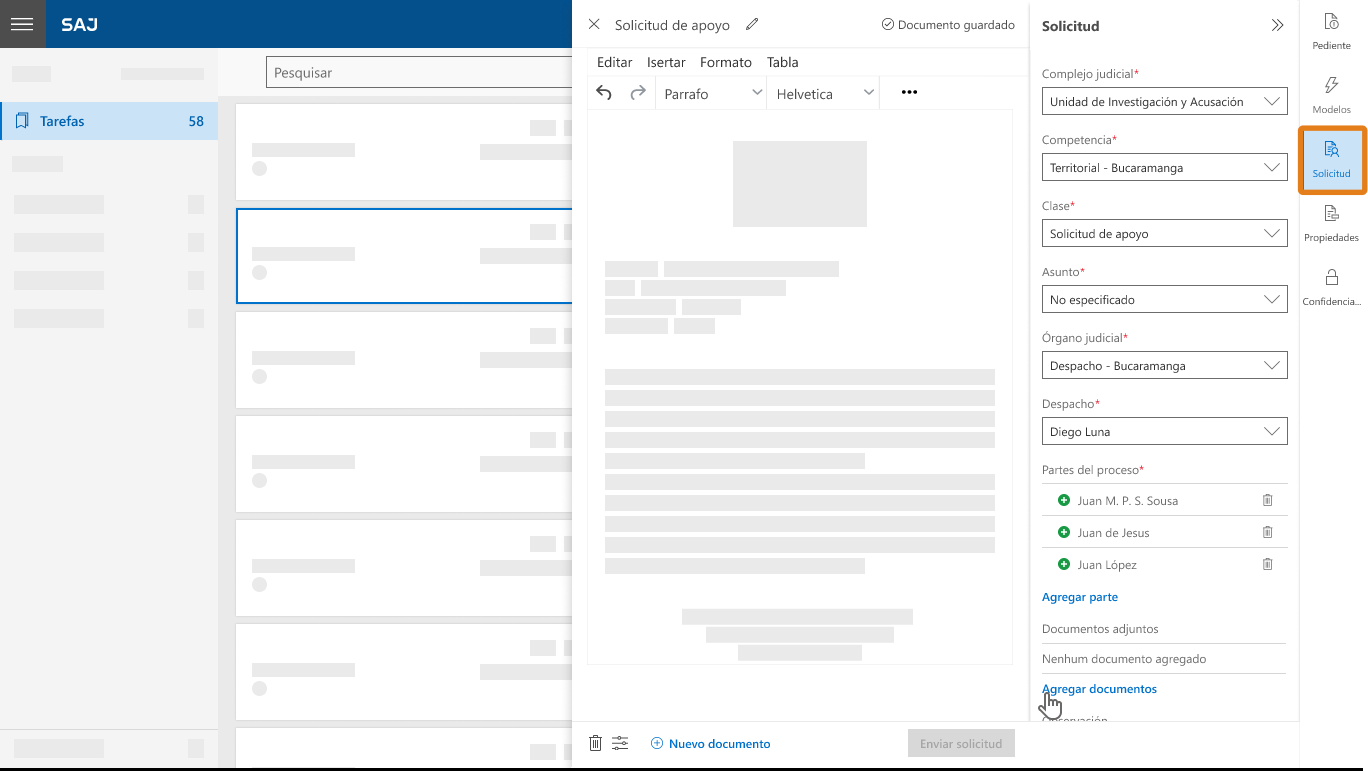Click inside the document editing area
1368x771 pixels.
(x=800, y=386)
